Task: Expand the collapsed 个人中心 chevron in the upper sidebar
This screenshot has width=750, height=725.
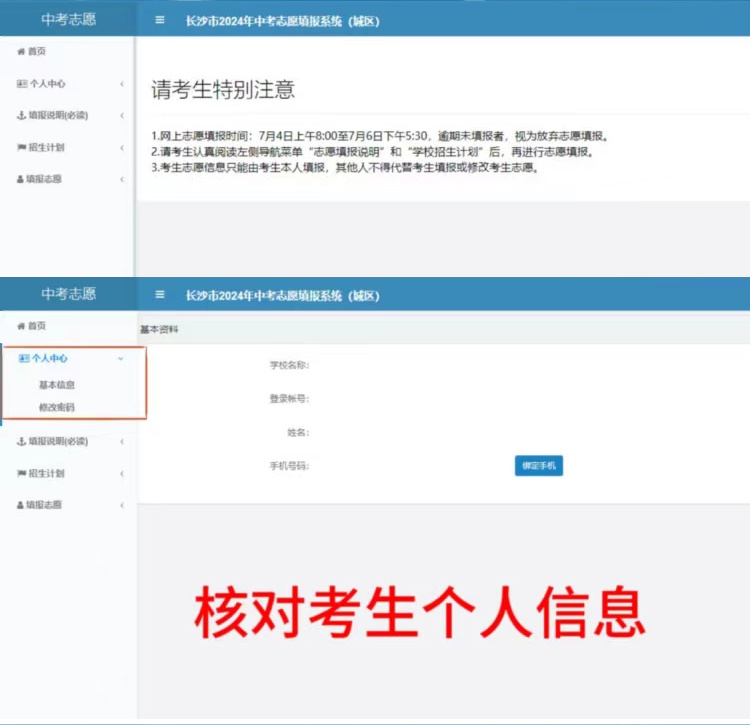Action: [x=121, y=85]
